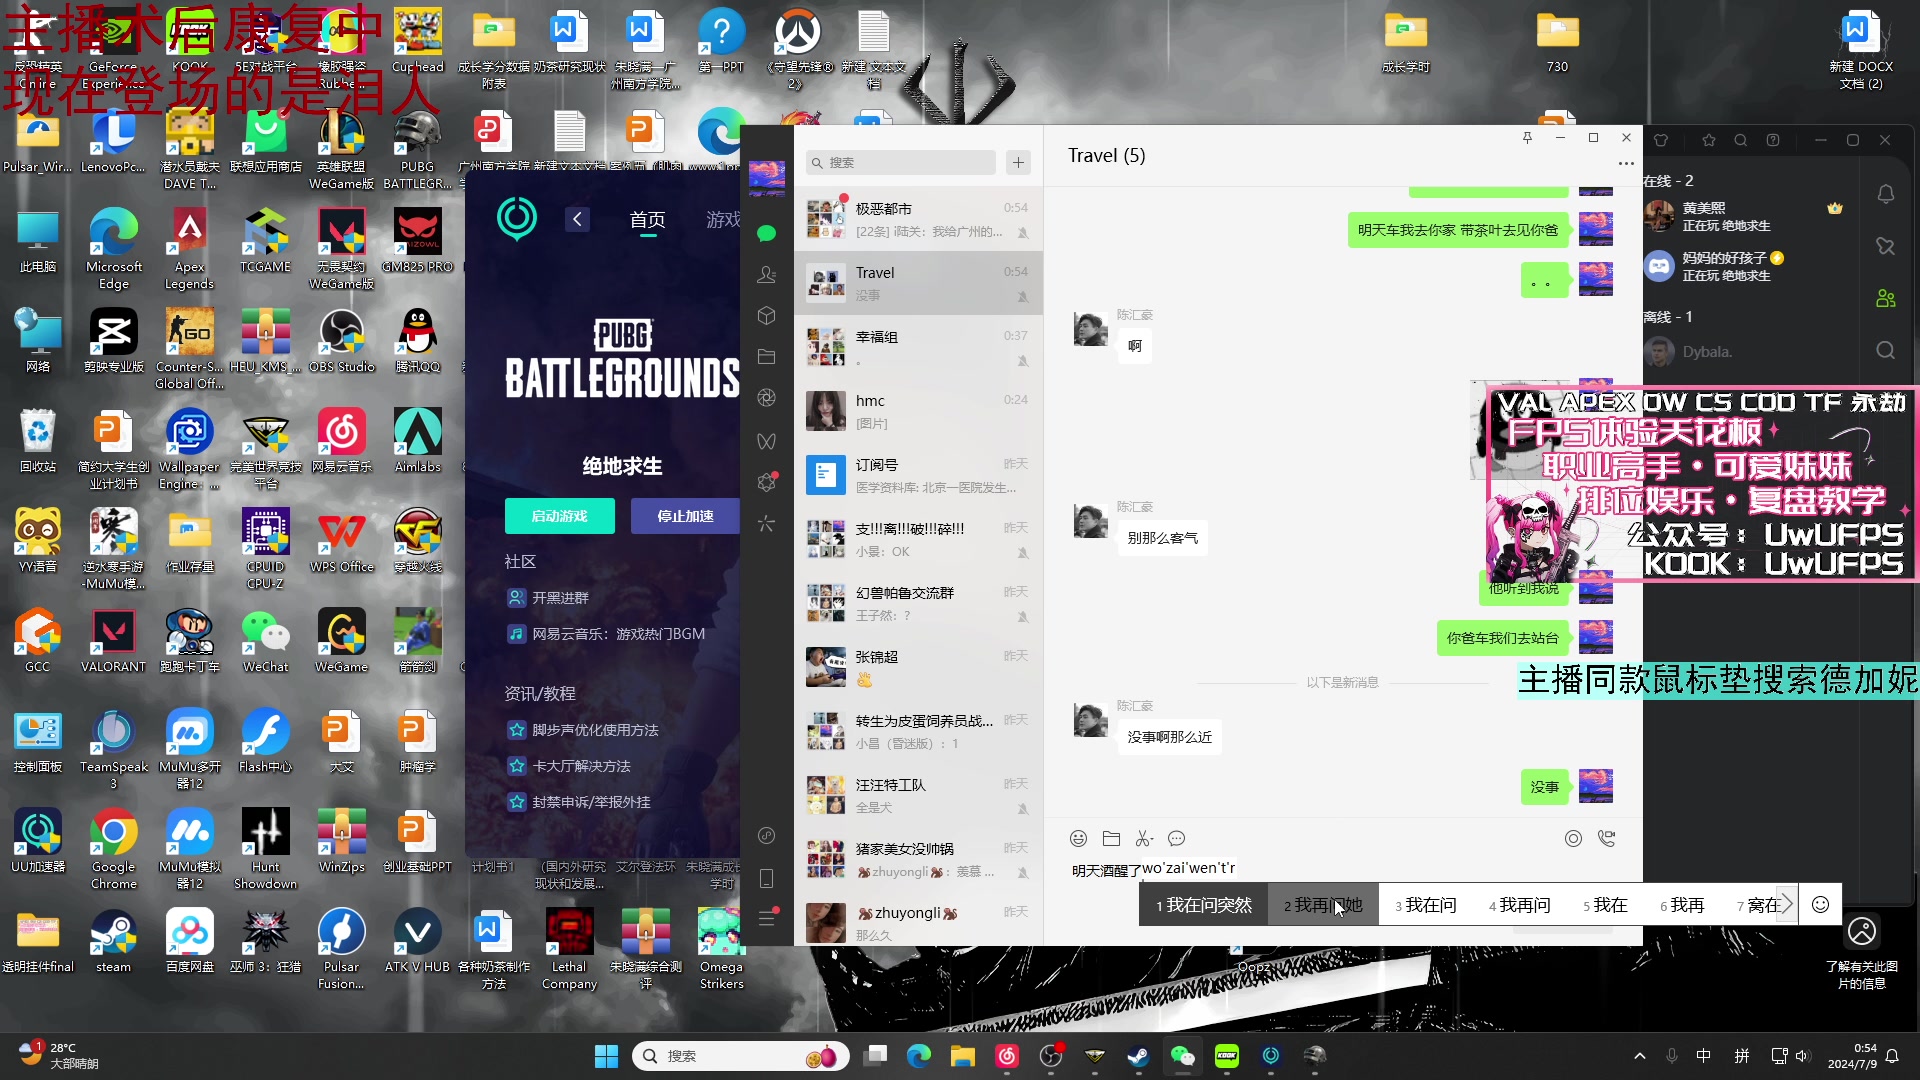This screenshot has width=1920, height=1080.
Task: Open Steam from the taskbar
Action: 1139,1055
